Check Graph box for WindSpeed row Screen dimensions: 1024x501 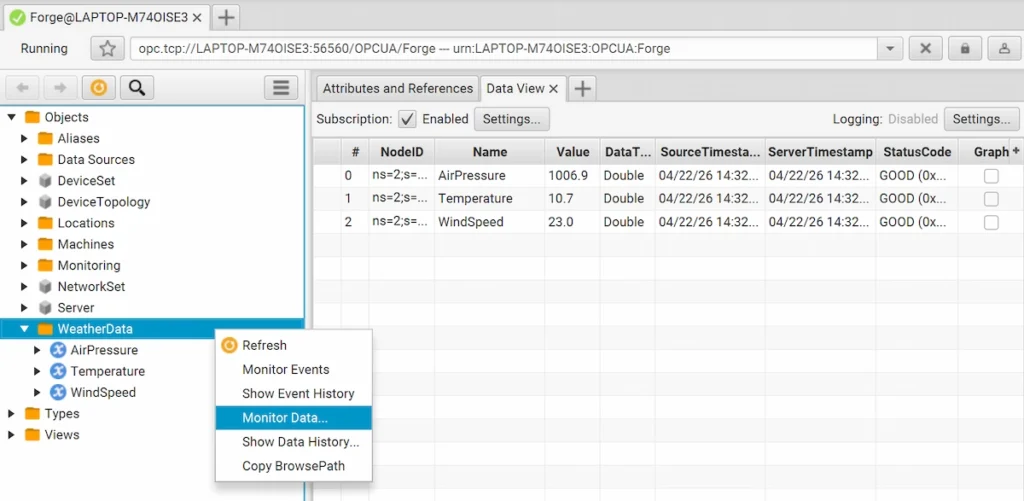tap(991, 222)
